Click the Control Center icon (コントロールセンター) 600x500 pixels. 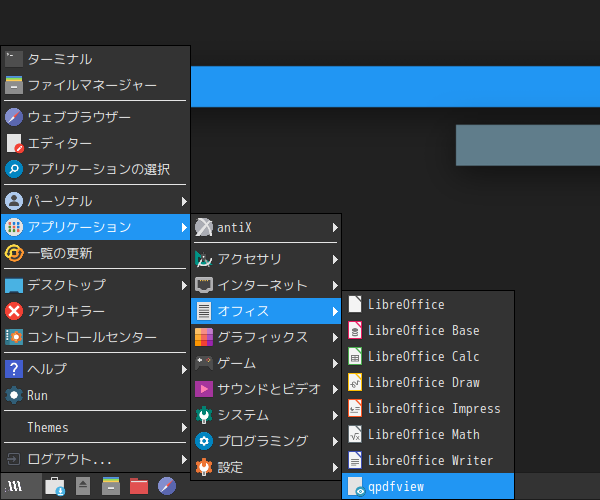tap(14, 337)
